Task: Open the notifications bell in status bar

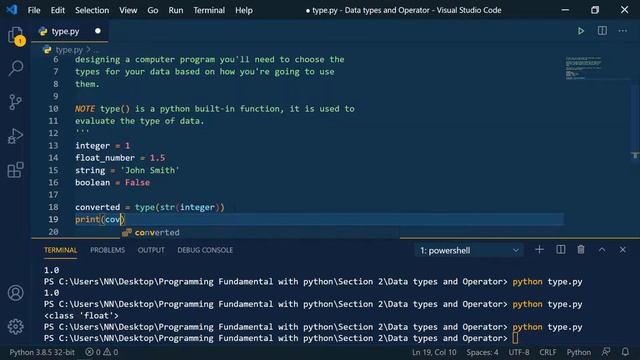Action: point(625,352)
